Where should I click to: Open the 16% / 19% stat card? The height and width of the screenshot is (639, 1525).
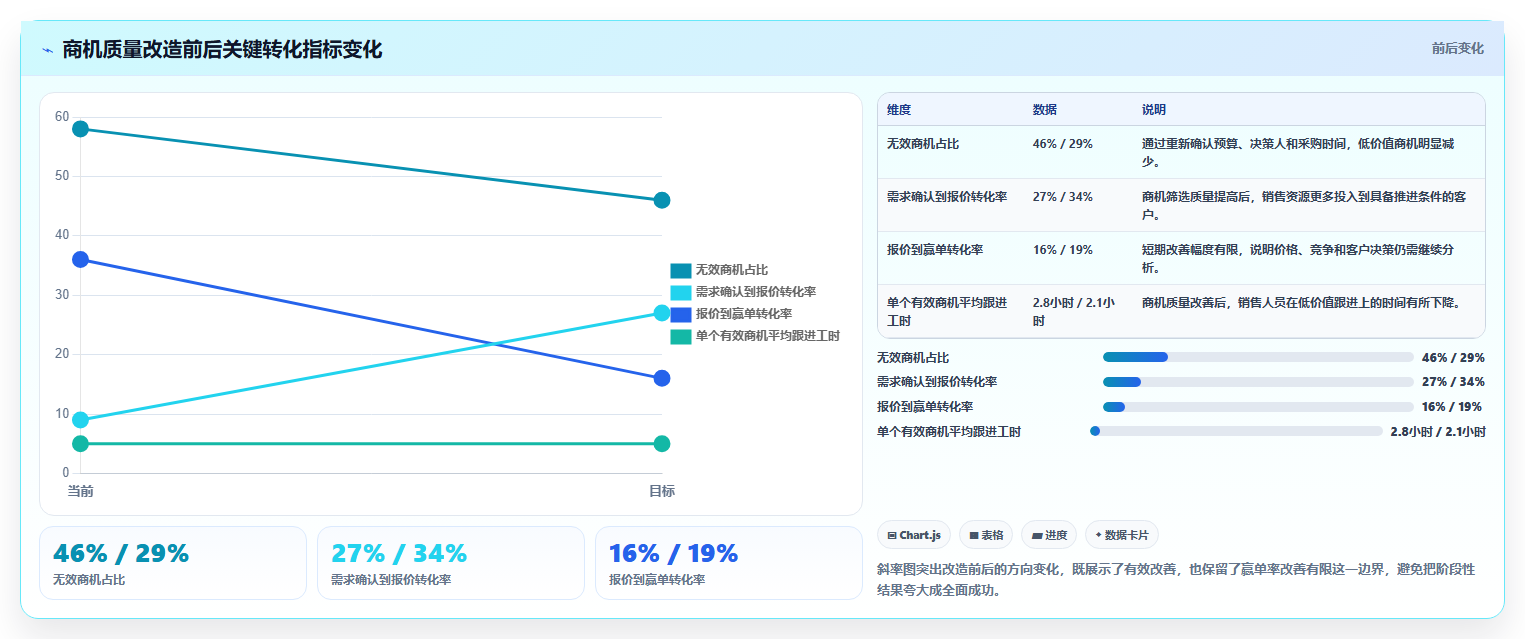pyautogui.click(x=729, y=563)
